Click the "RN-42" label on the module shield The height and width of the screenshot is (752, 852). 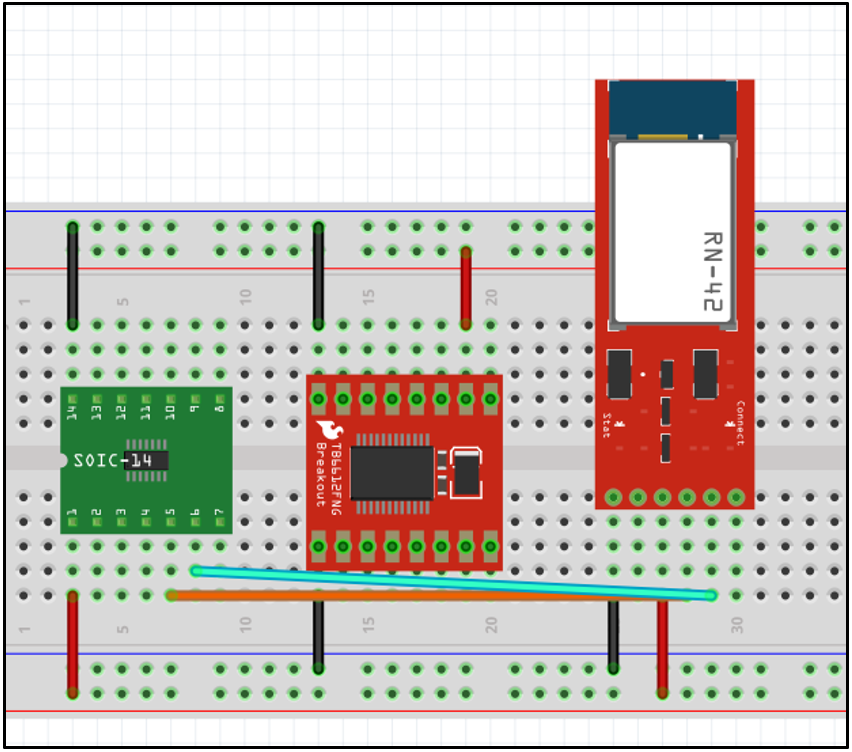click(x=713, y=272)
